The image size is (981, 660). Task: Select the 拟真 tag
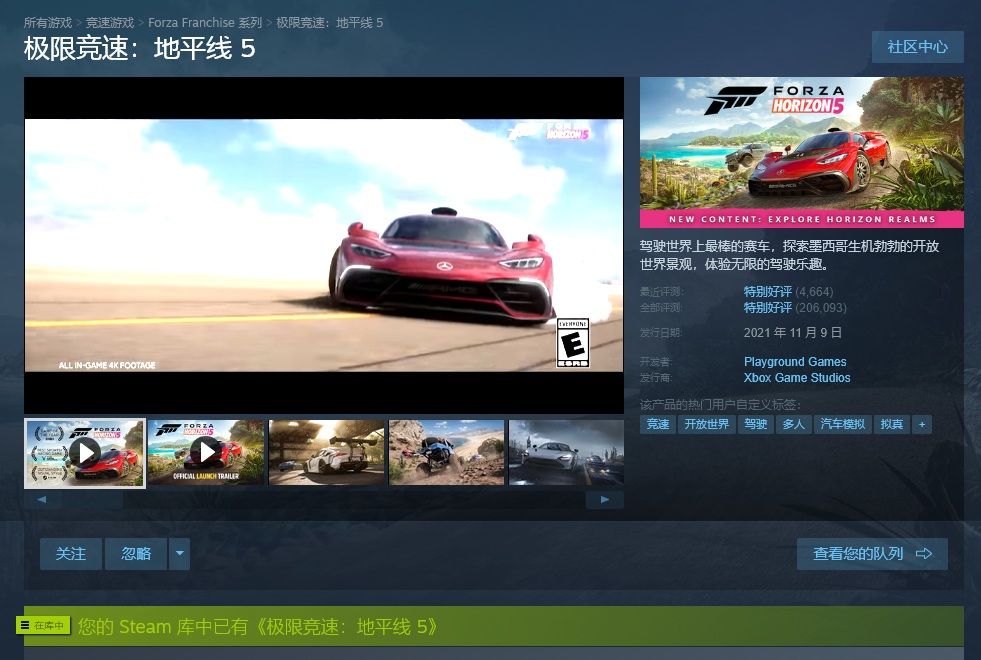coord(892,424)
